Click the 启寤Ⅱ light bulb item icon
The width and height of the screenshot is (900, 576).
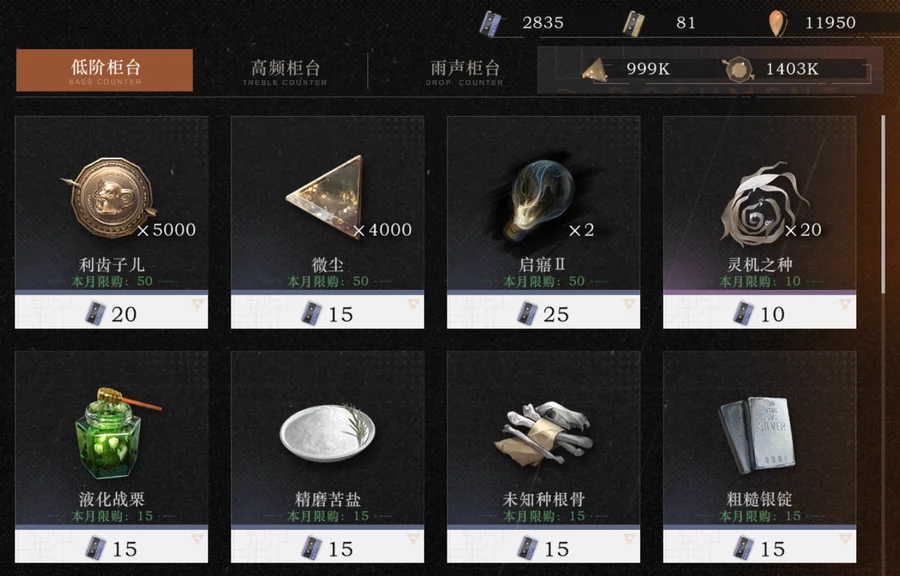coord(540,199)
